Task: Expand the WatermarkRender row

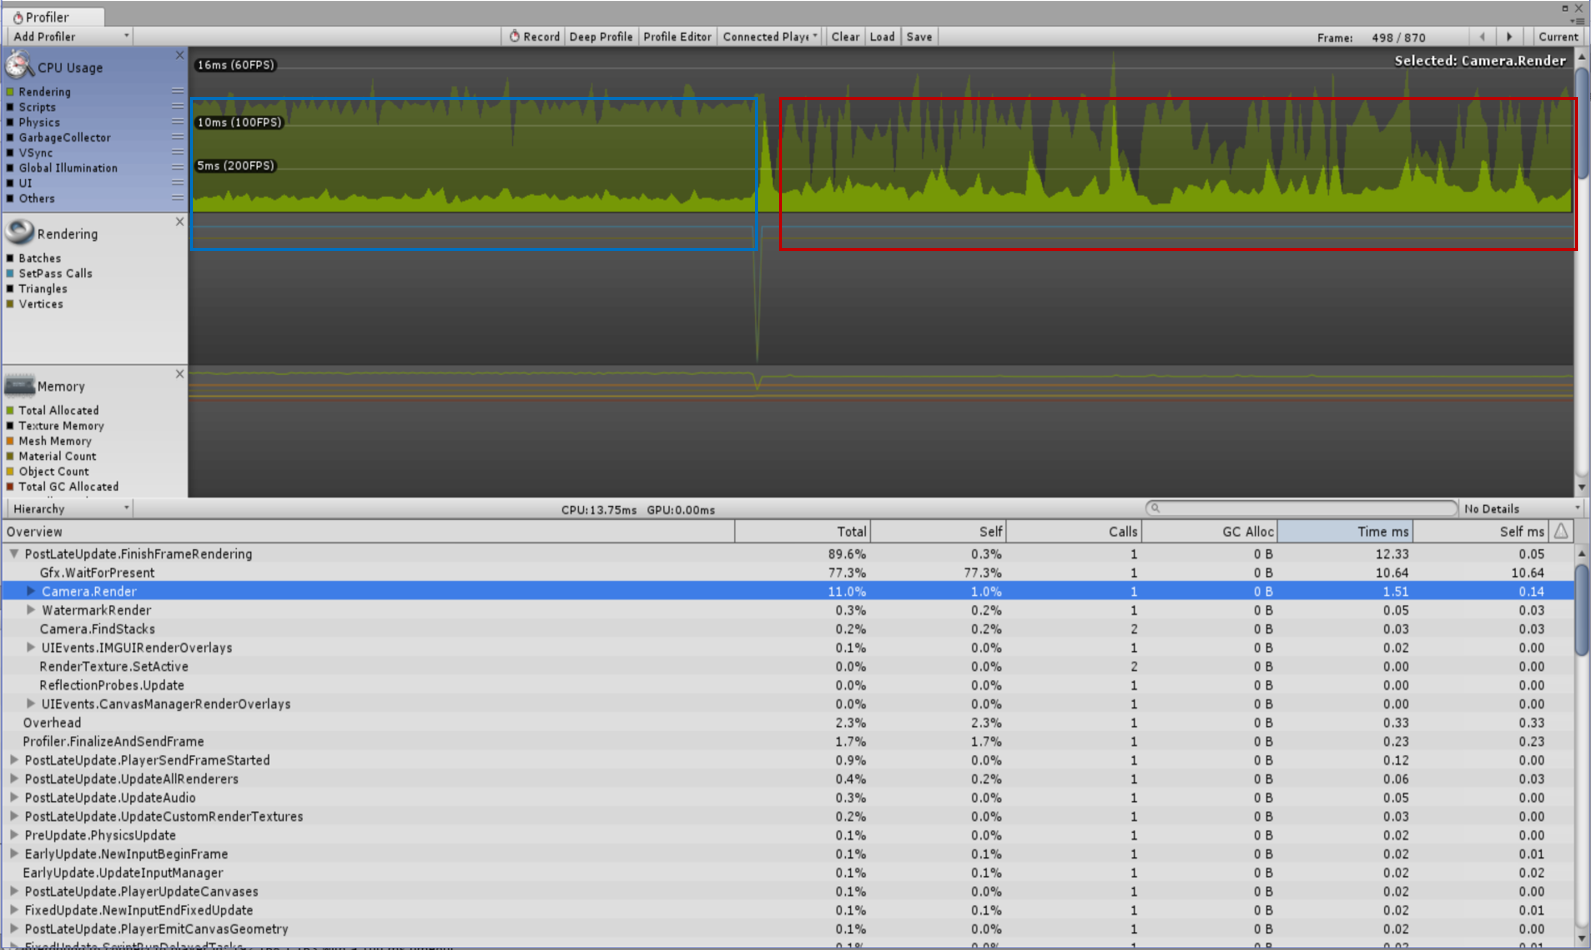Action: click(x=31, y=610)
